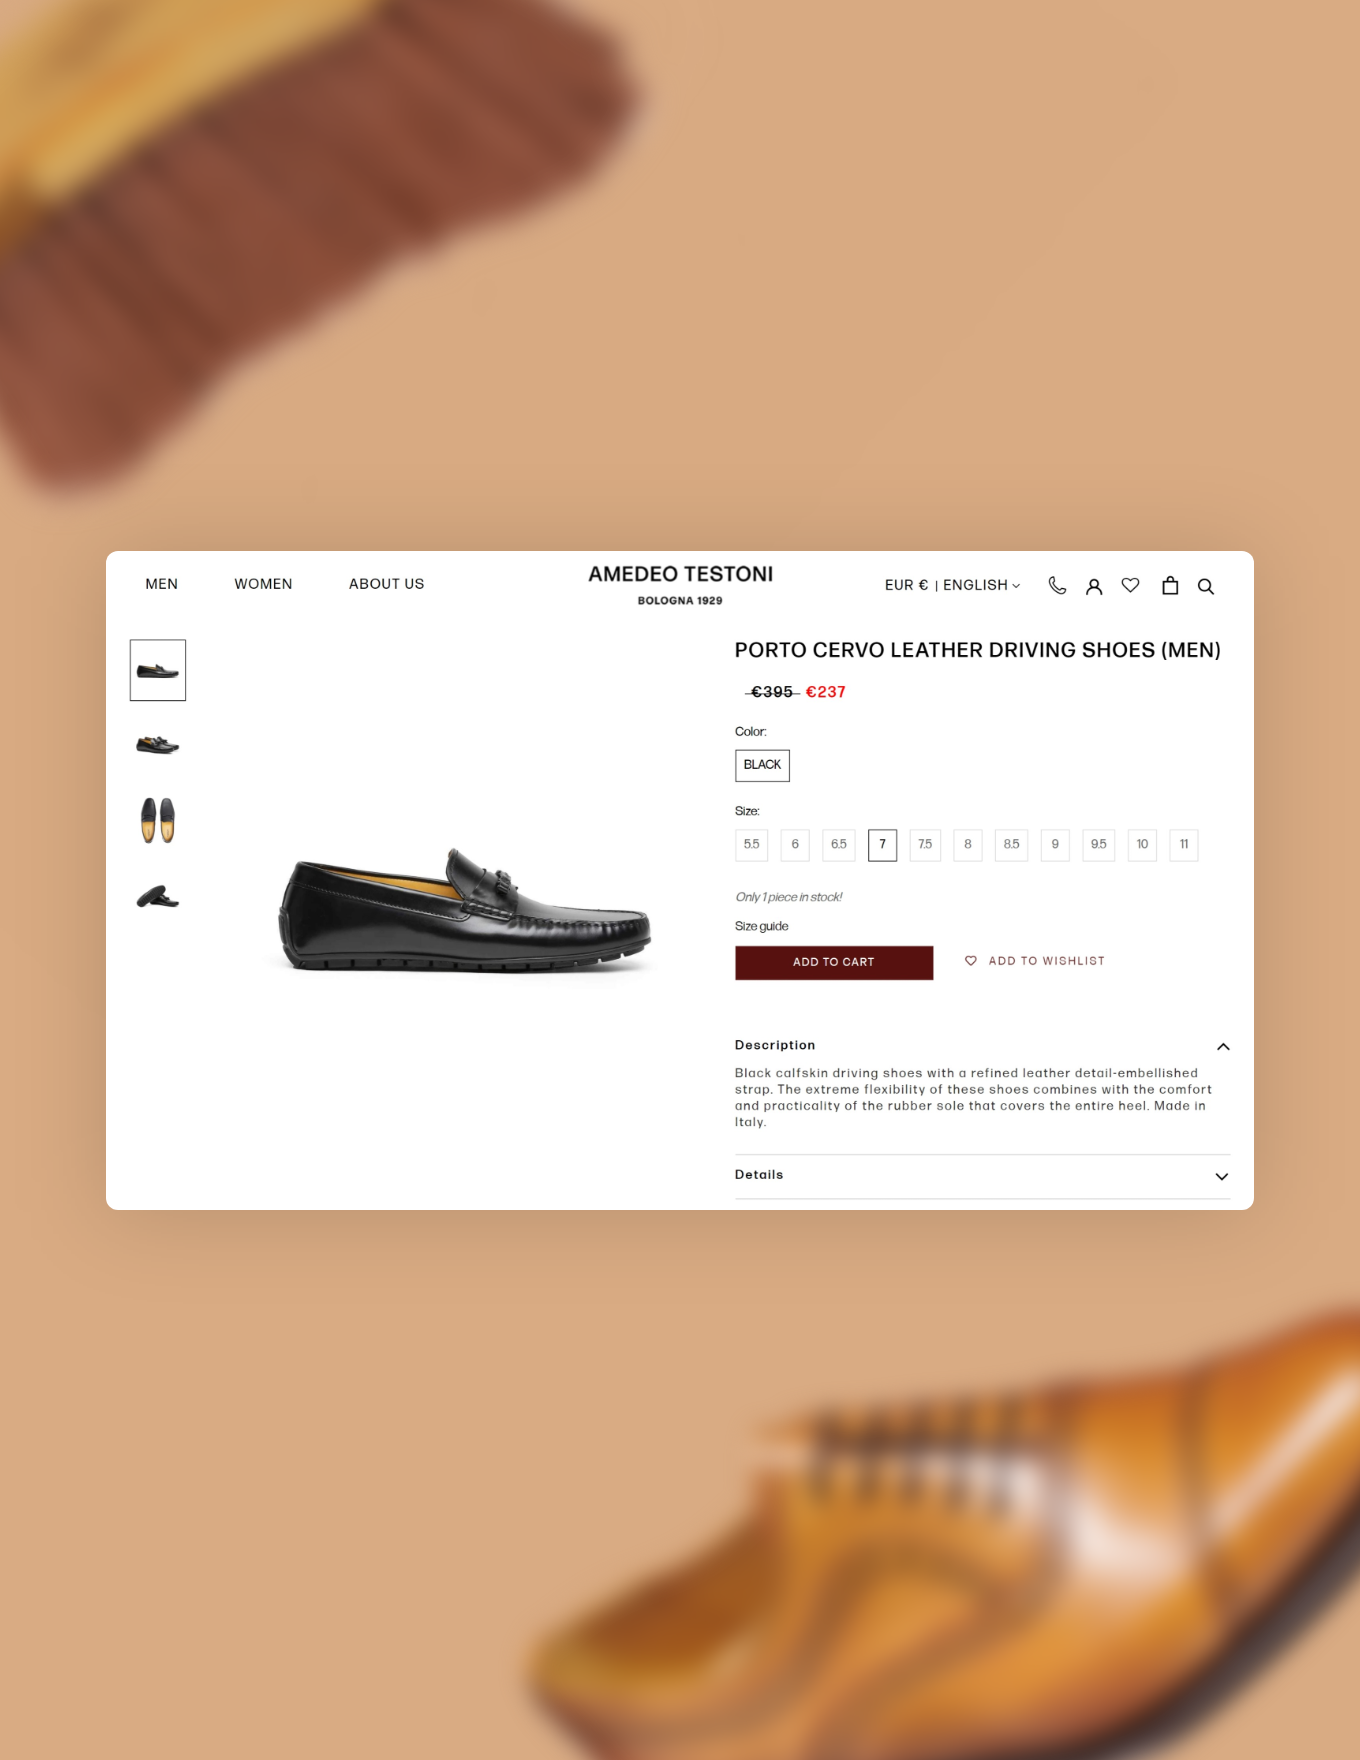This screenshot has height=1760, width=1360.
Task: Click heart icon beside Add to Wishlist
Action: click(x=970, y=961)
